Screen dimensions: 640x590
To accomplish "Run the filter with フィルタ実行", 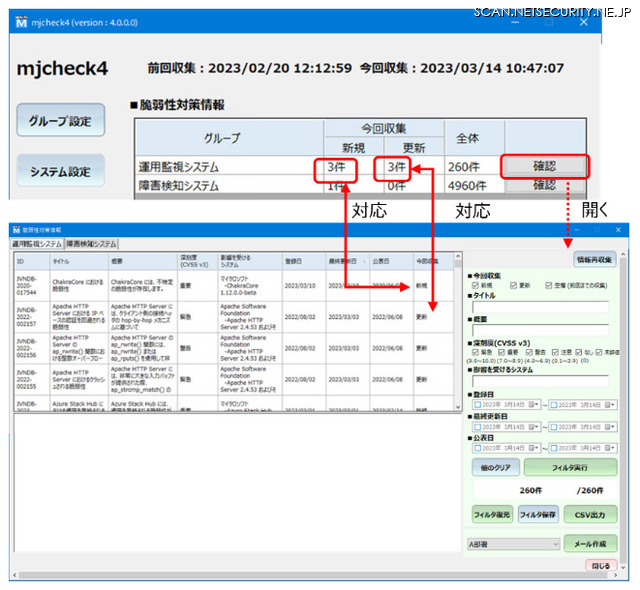I will [571, 467].
